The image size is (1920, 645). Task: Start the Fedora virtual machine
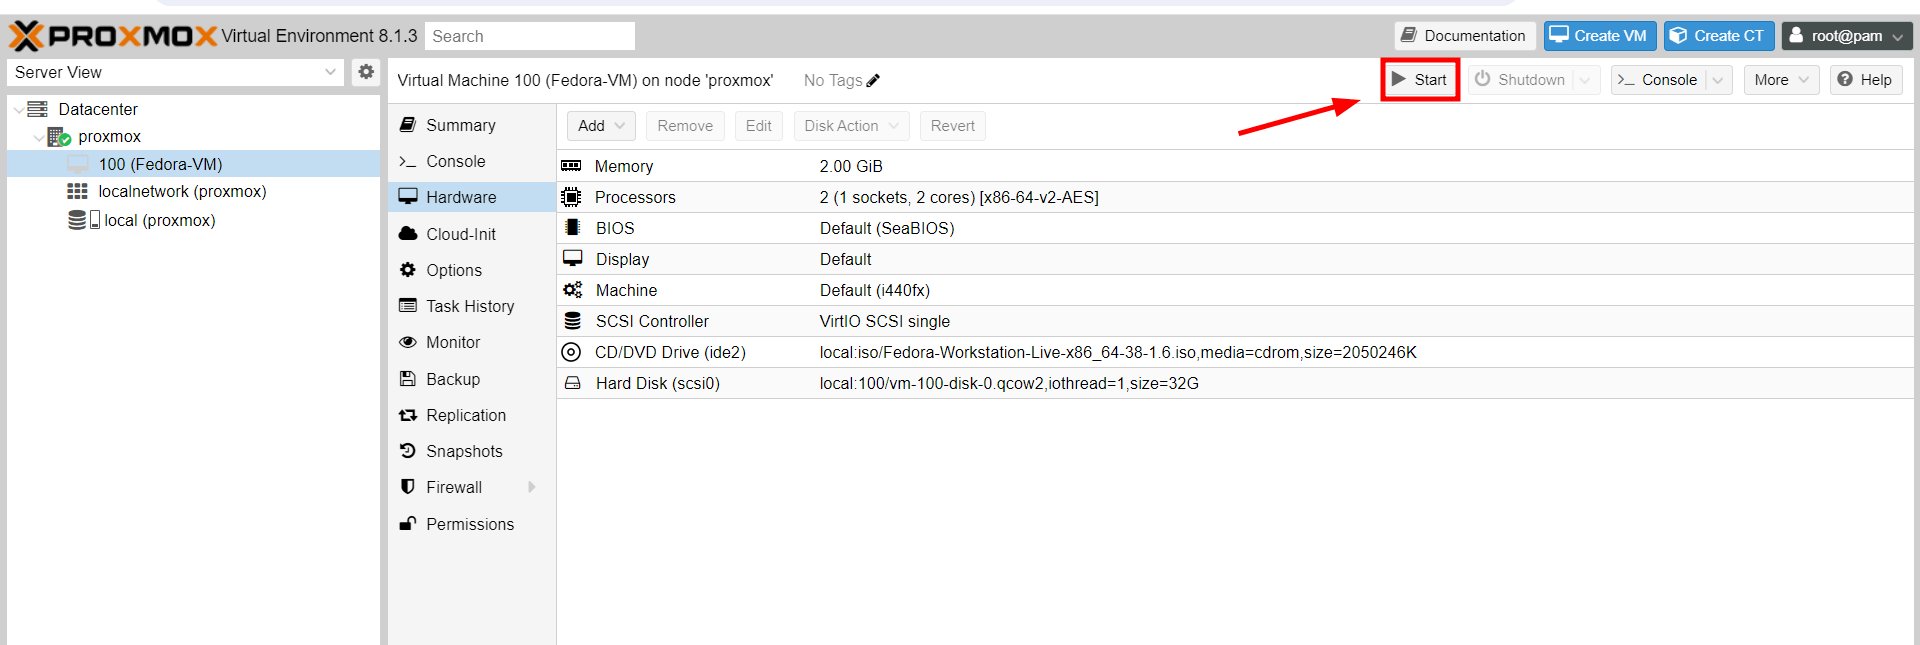1420,80
